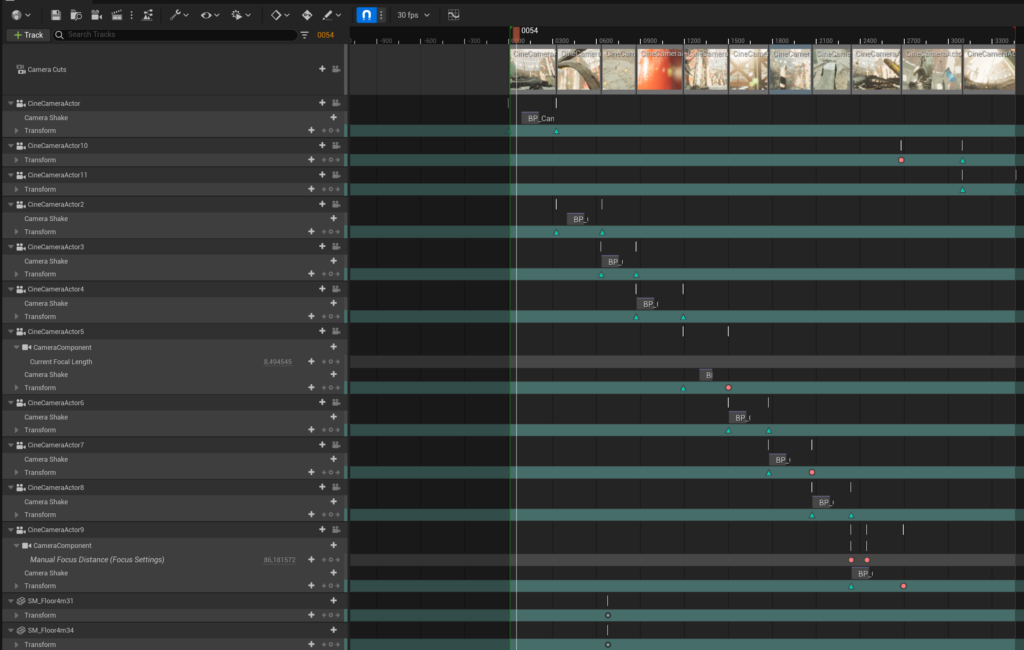1024x650 pixels.
Task: Toggle camera lock on Camera Cuts track
Action: [336, 69]
